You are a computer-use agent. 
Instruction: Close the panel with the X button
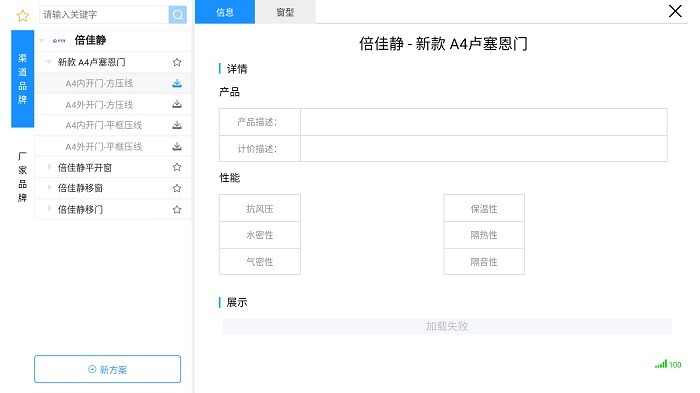[x=675, y=11]
